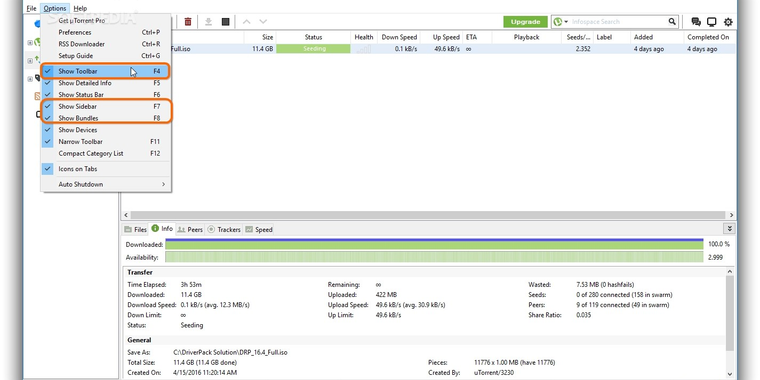The height and width of the screenshot is (380, 760).
Task: Click the Move Down Queue arrow
Action: 263,21
